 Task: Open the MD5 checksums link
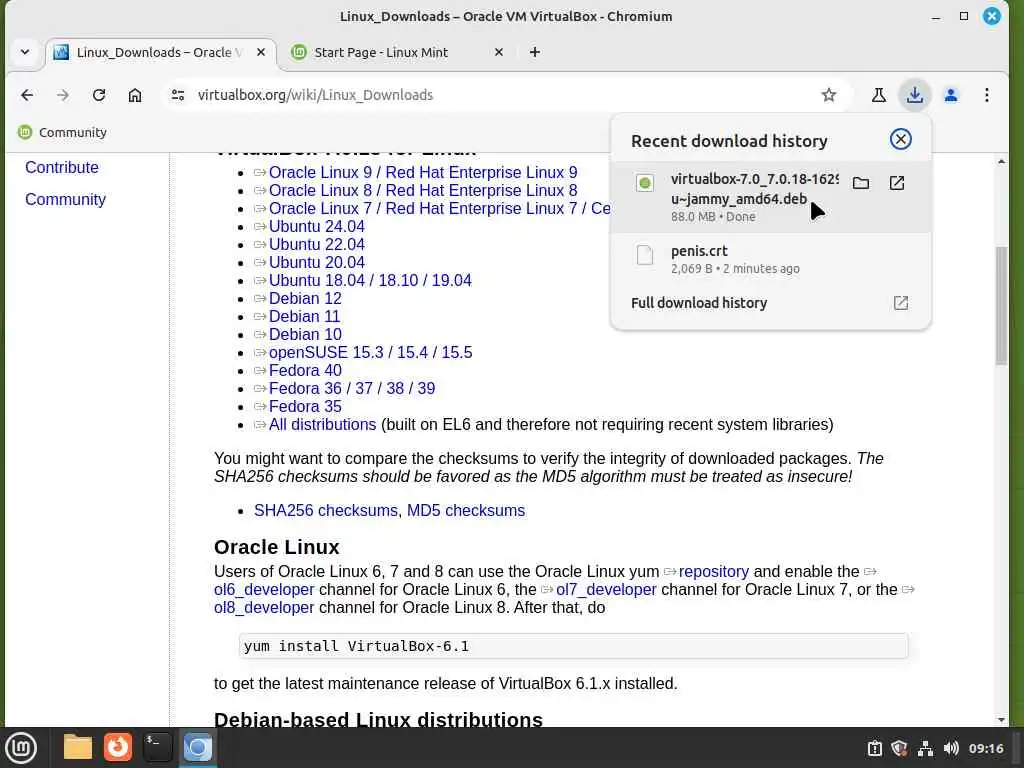pos(466,511)
